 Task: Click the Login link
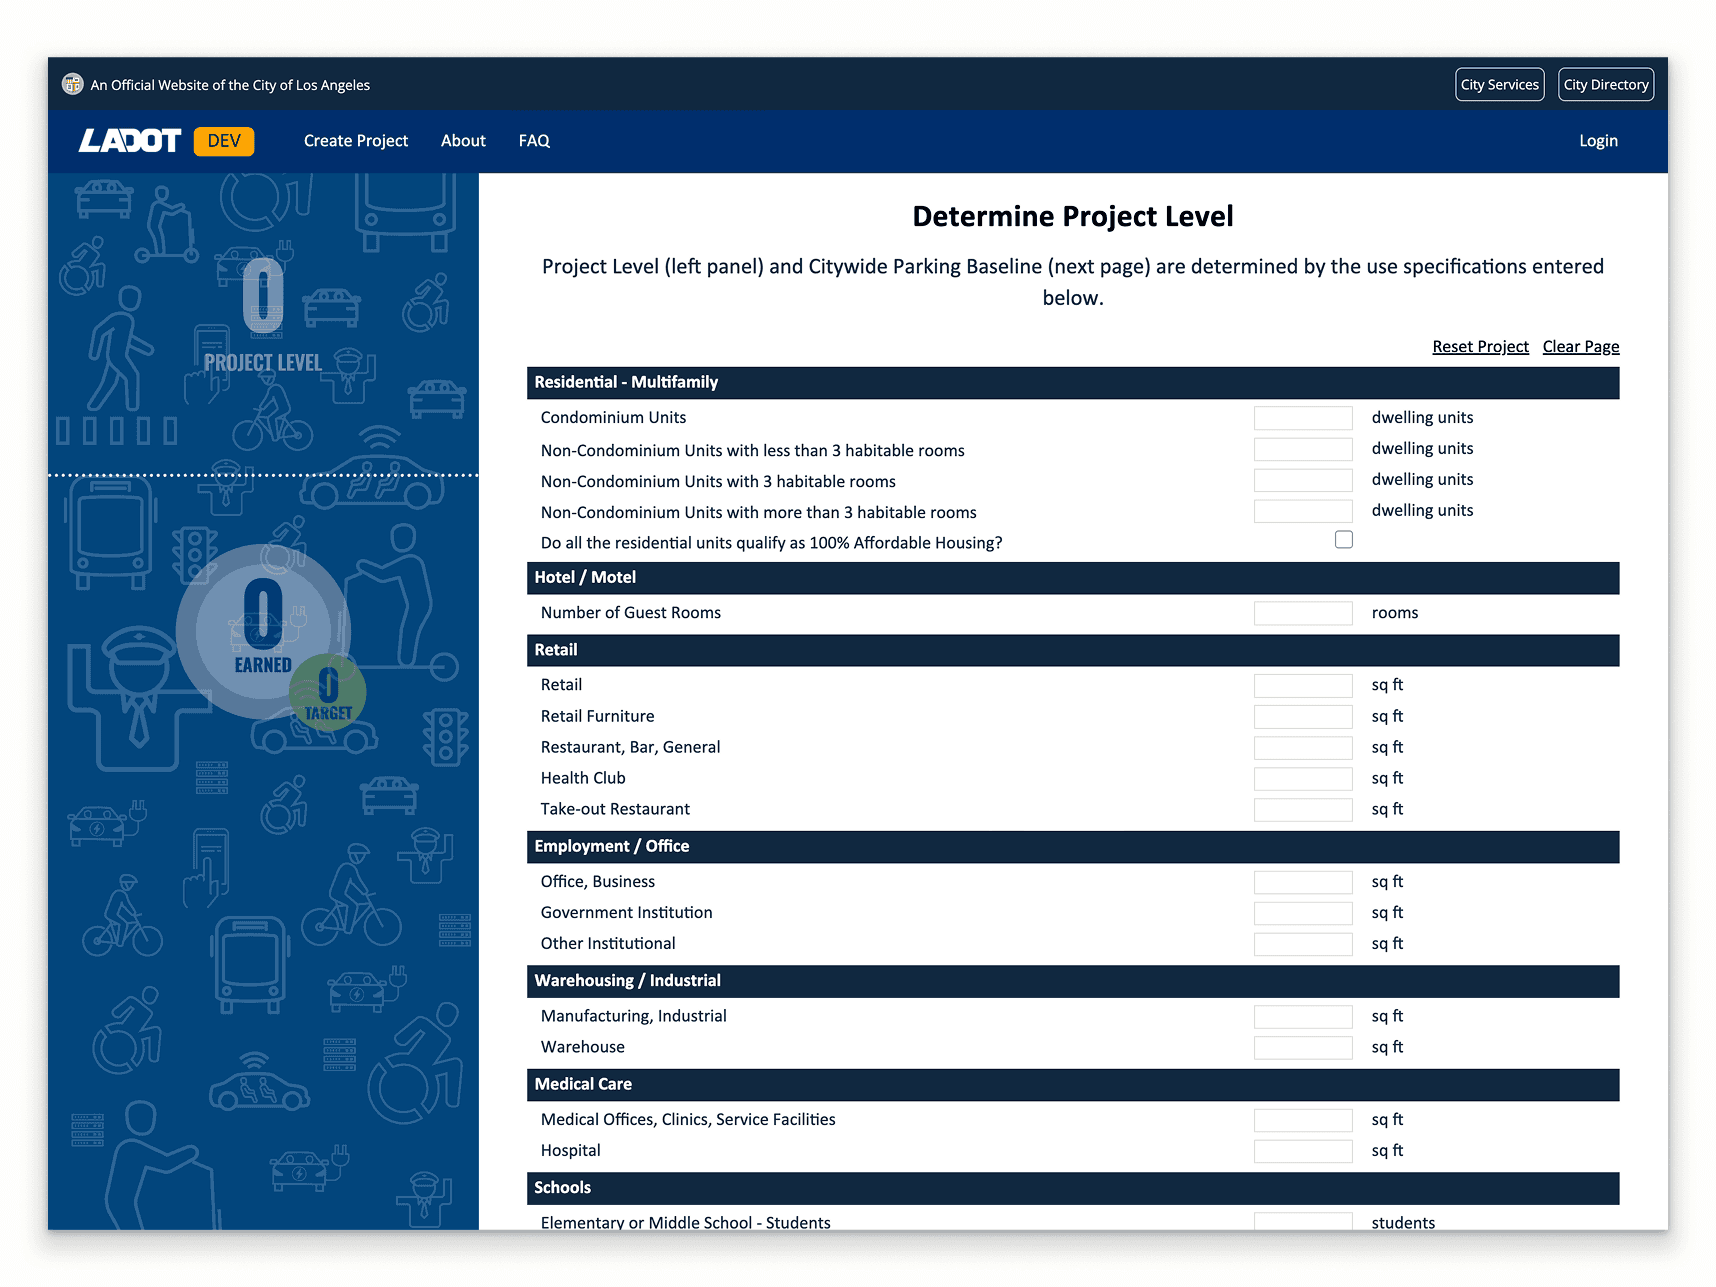coord(1598,141)
